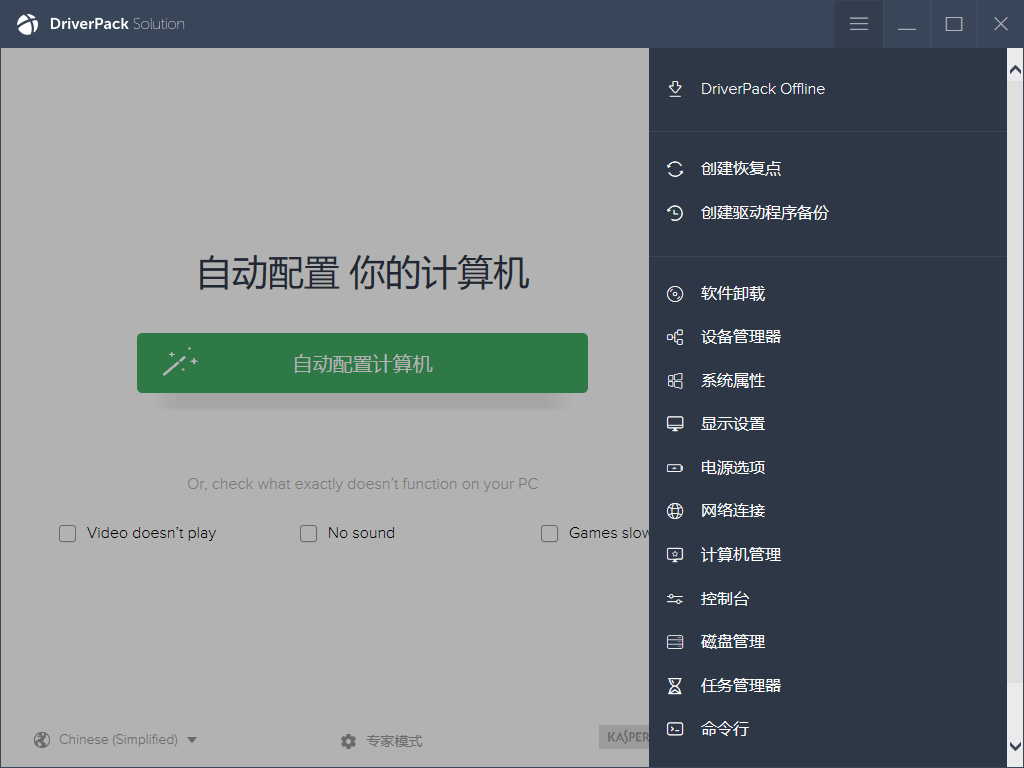Screen dimensions: 1024x768
Task: Click the Device Manager (设备管理器) icon
Action: [x=675, y=337]
